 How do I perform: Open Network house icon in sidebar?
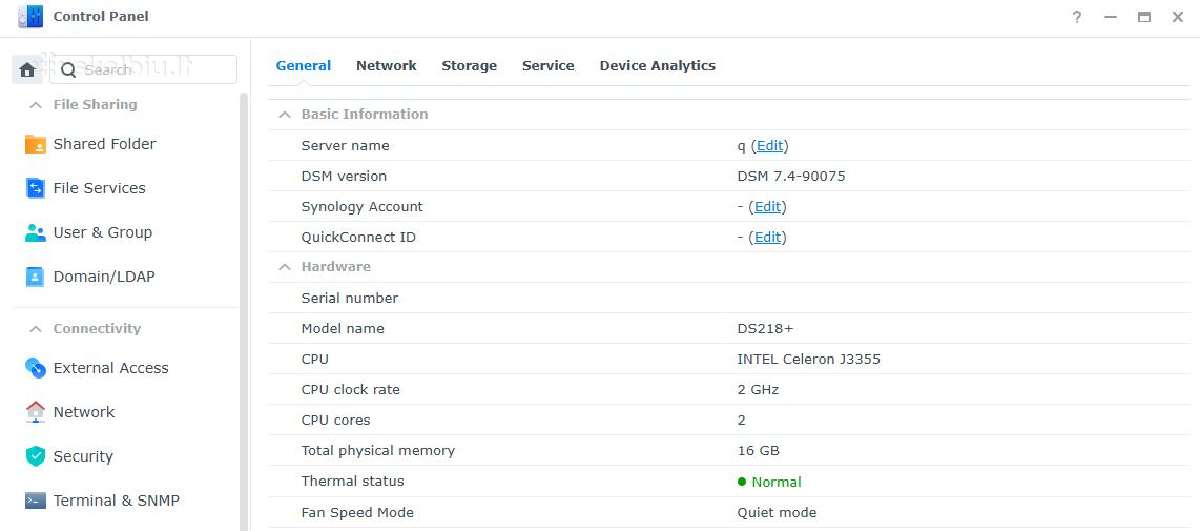tap(35, 412)
